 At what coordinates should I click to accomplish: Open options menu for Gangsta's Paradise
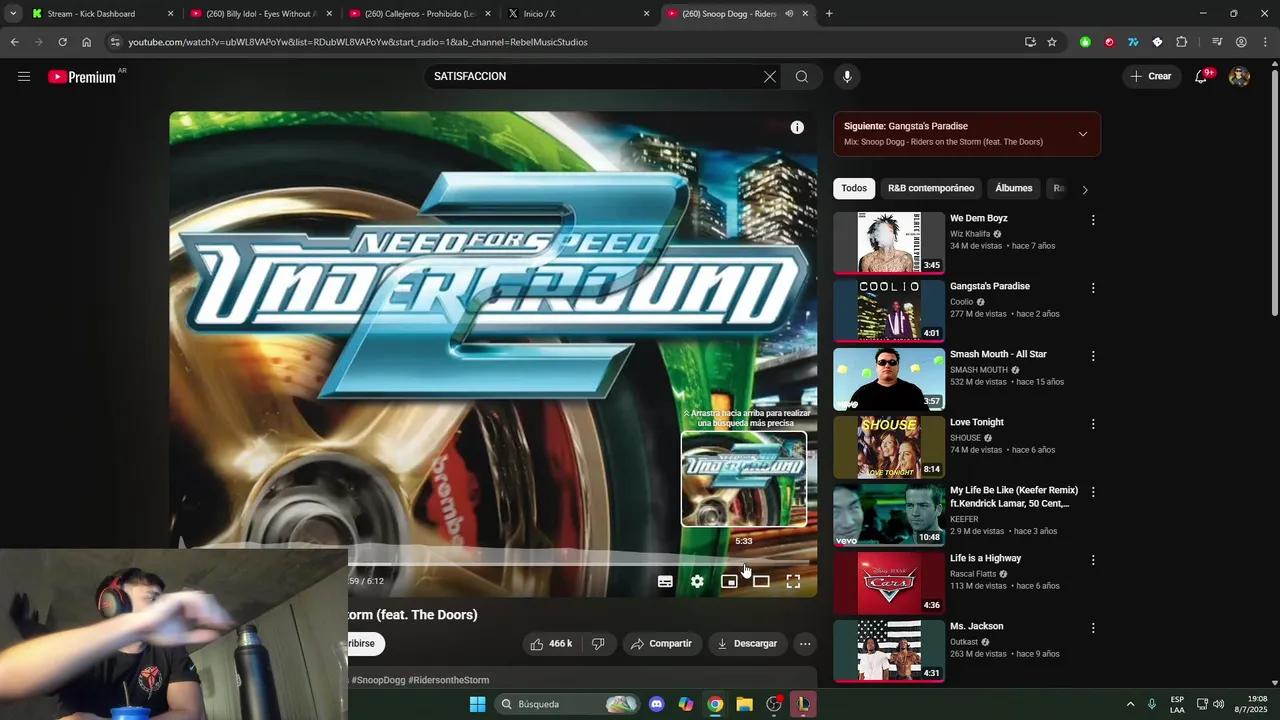[1092, 288]
